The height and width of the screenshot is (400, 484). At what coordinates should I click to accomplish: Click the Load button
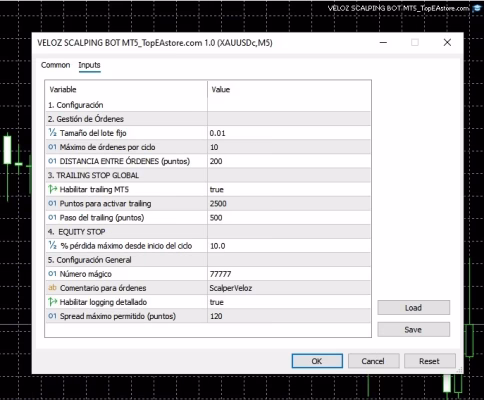(x=413, y=308)
